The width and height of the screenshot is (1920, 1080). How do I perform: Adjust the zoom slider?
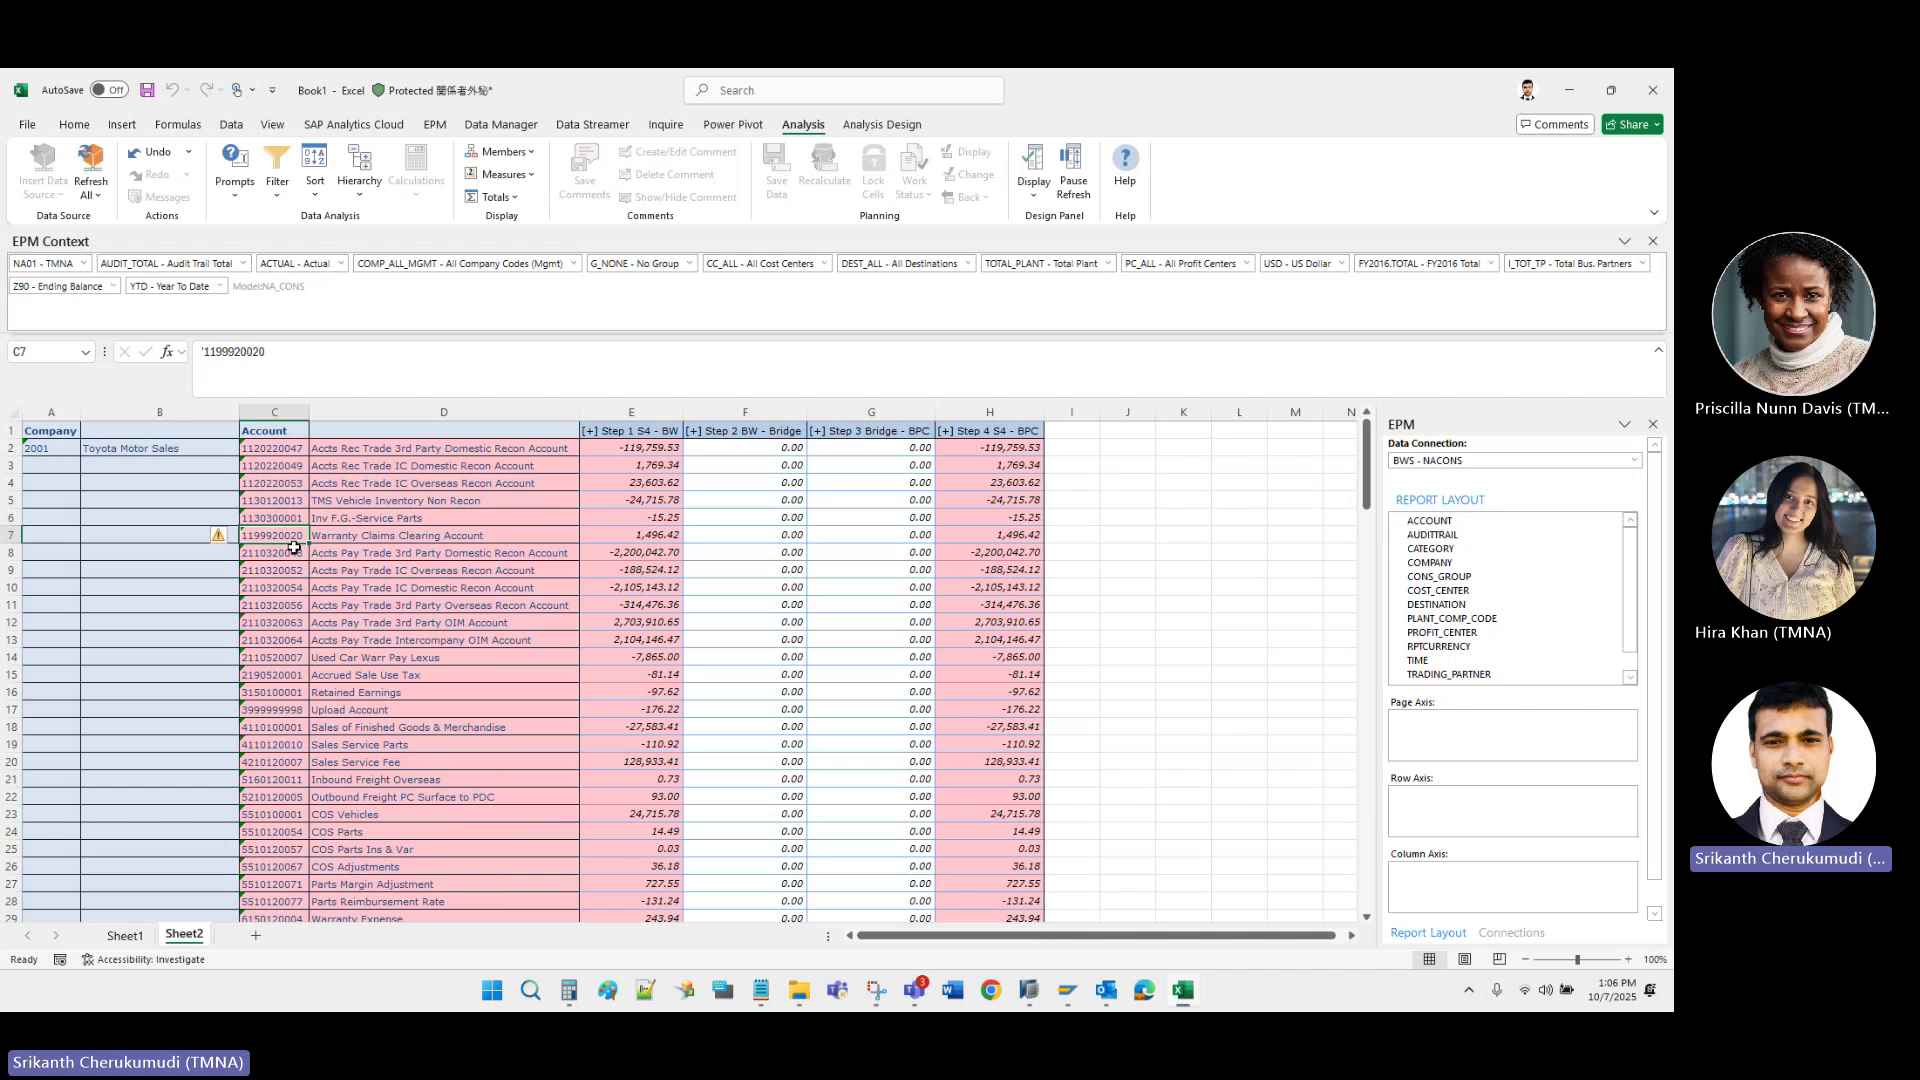click(x=1577, y=959)
